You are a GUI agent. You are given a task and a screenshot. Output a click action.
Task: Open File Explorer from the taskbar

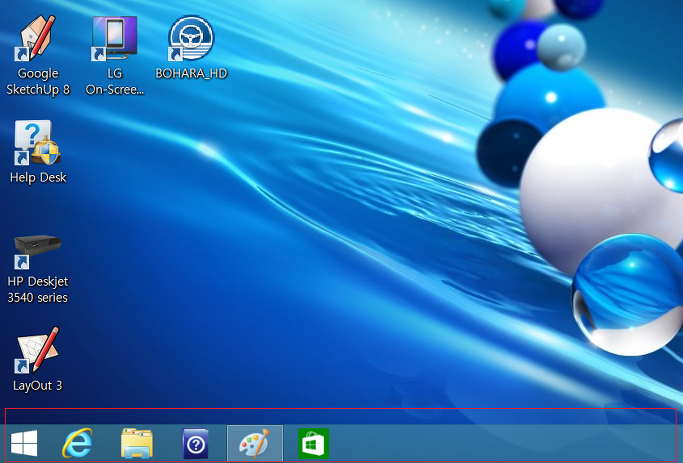point(137,443)
